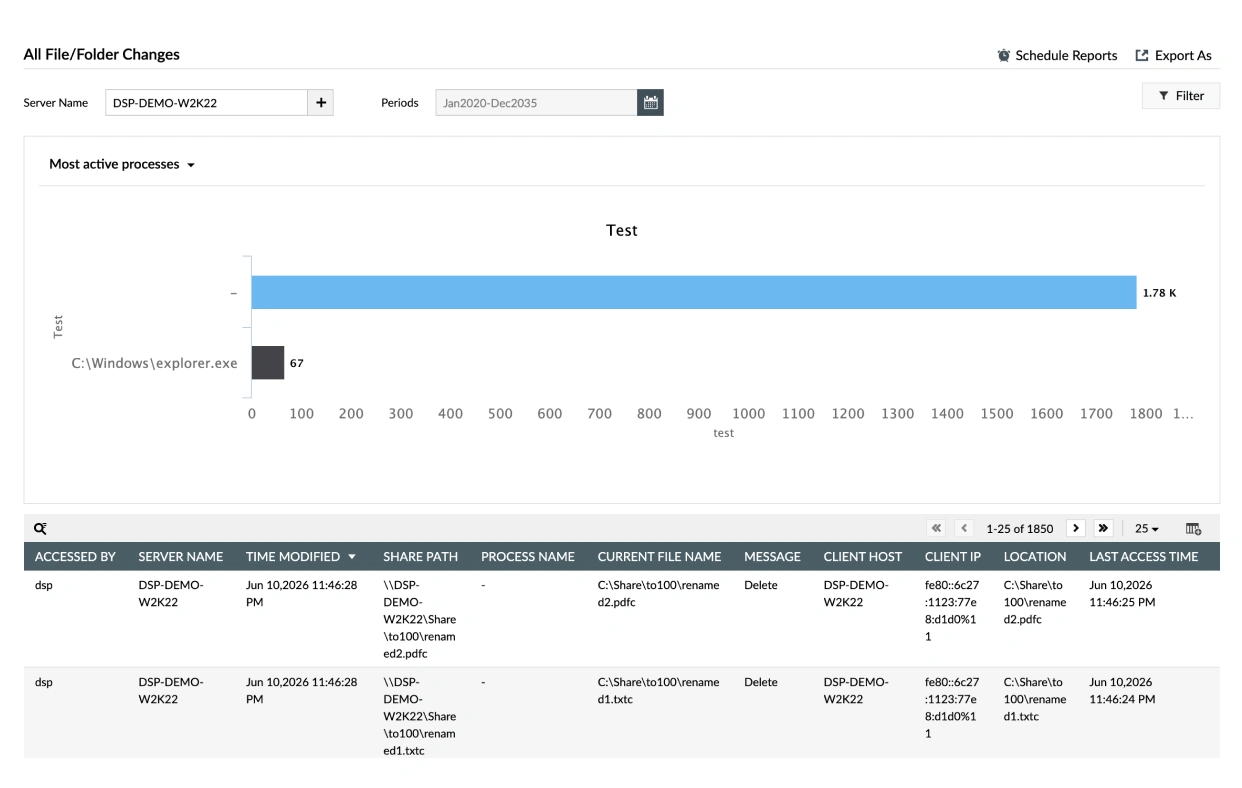Go to the first page
Image resolution: width=1242 pixels, height=788 pixels.
point(937,528)
